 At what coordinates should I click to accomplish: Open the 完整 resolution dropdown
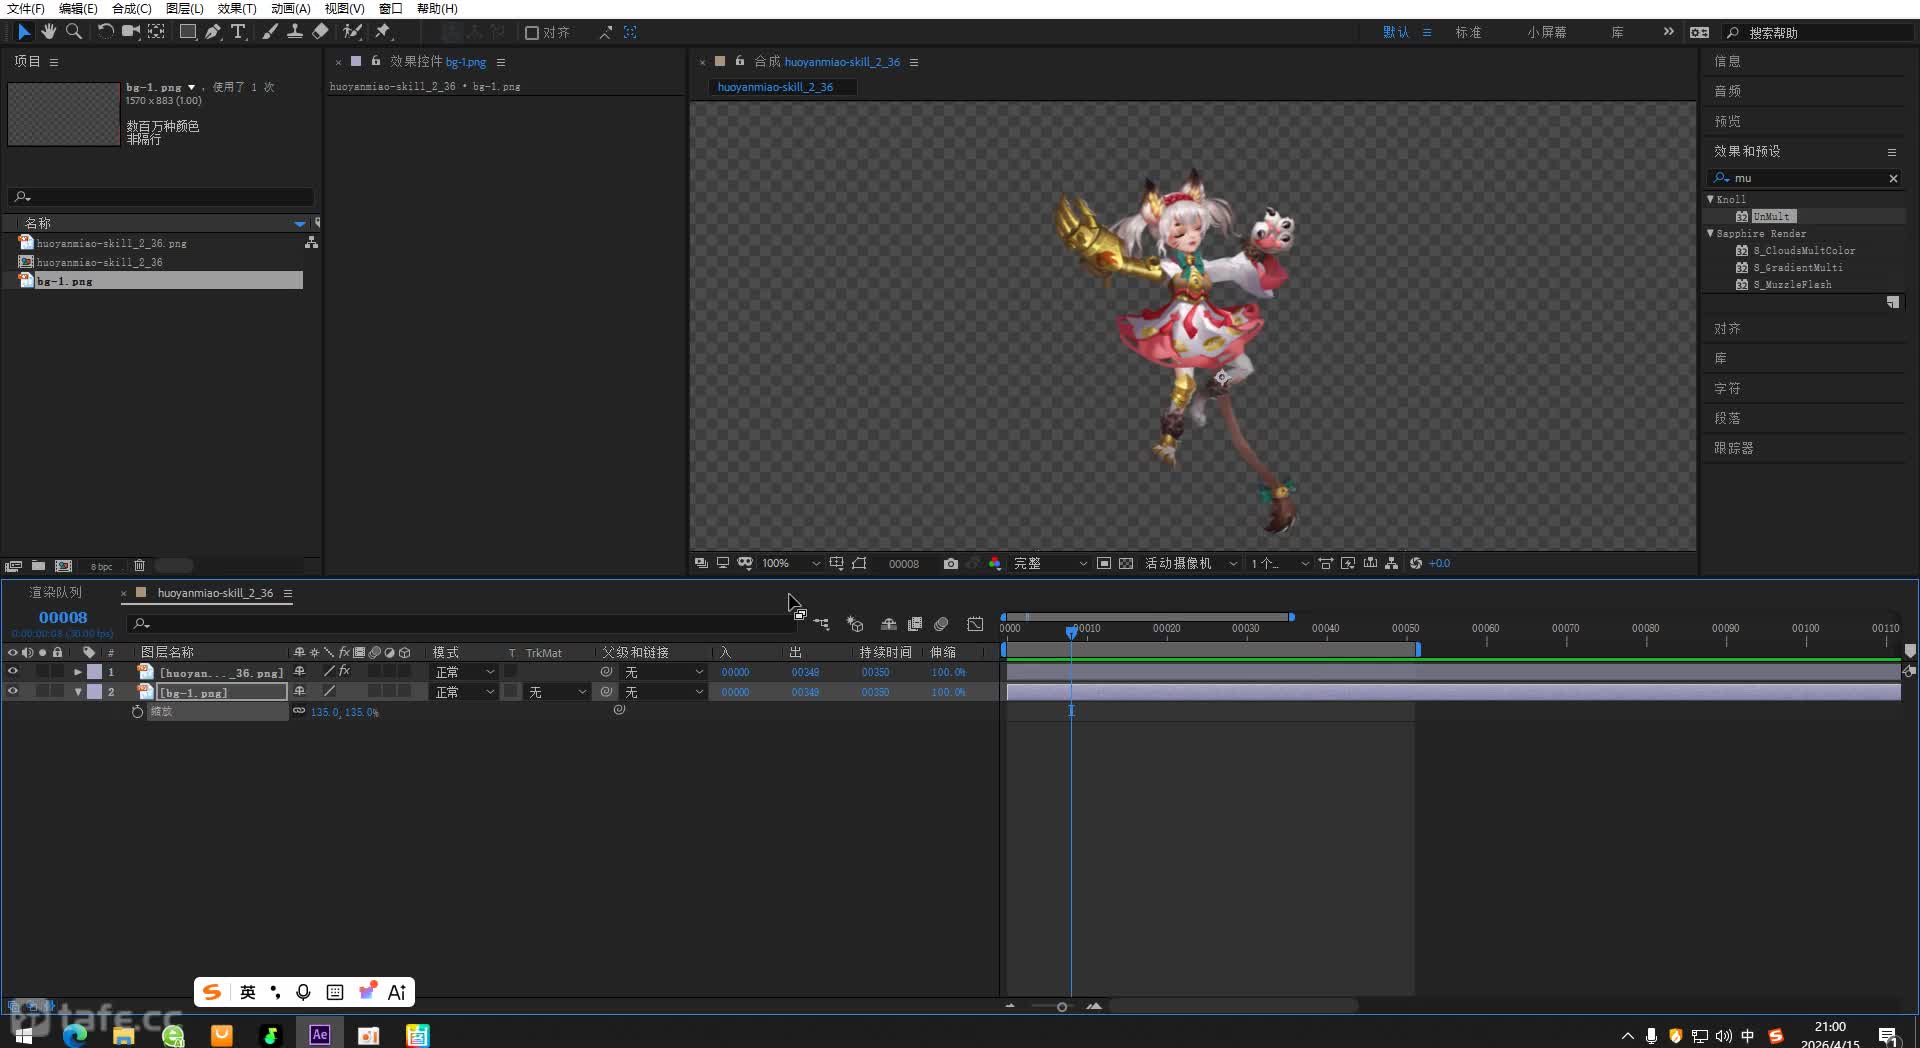[1050, 564]
